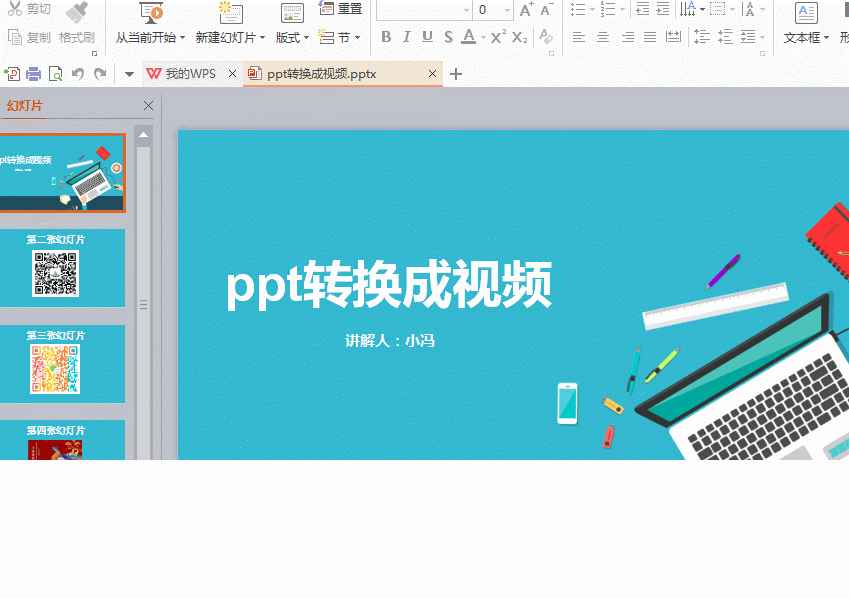Click the Undo arrow icon
Viewport: 849px width, 598px height.
(78, 74)
